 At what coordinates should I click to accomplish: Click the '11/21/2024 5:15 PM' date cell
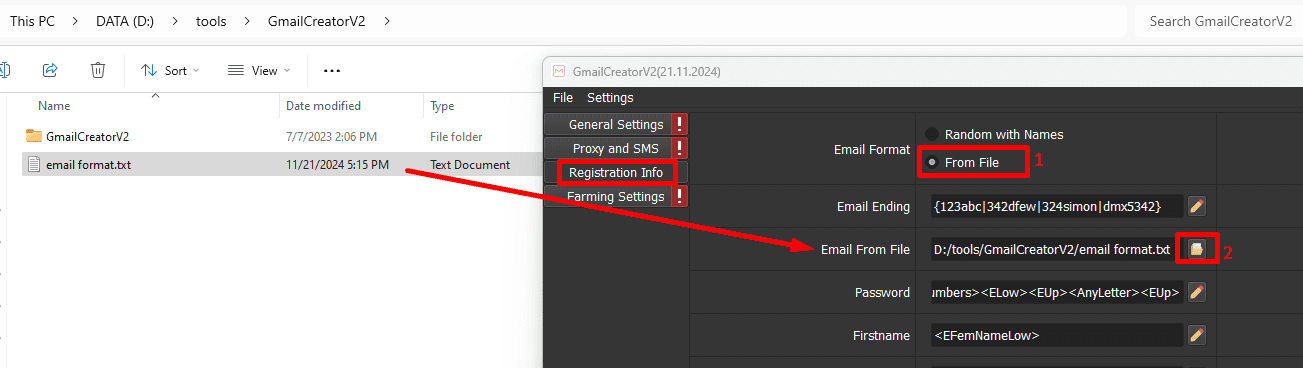(x=337, y=165)
